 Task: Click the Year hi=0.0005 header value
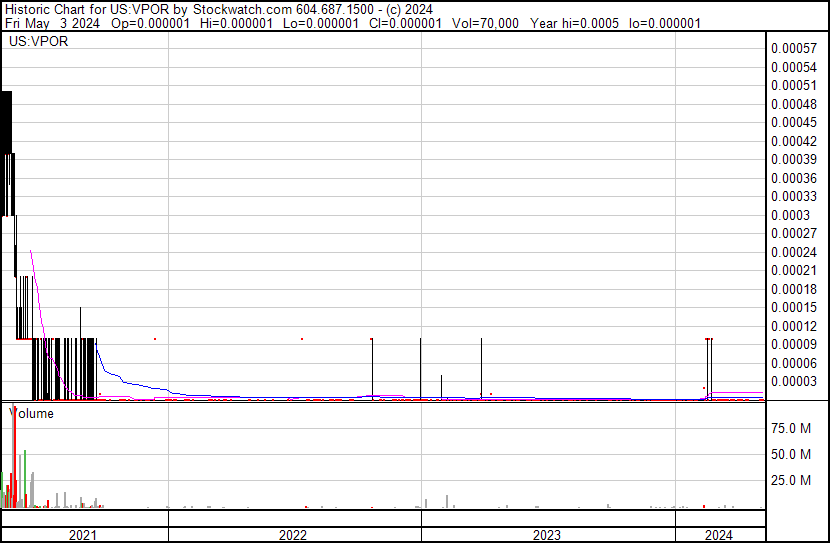pyautogui.click(x=574, y=23)
